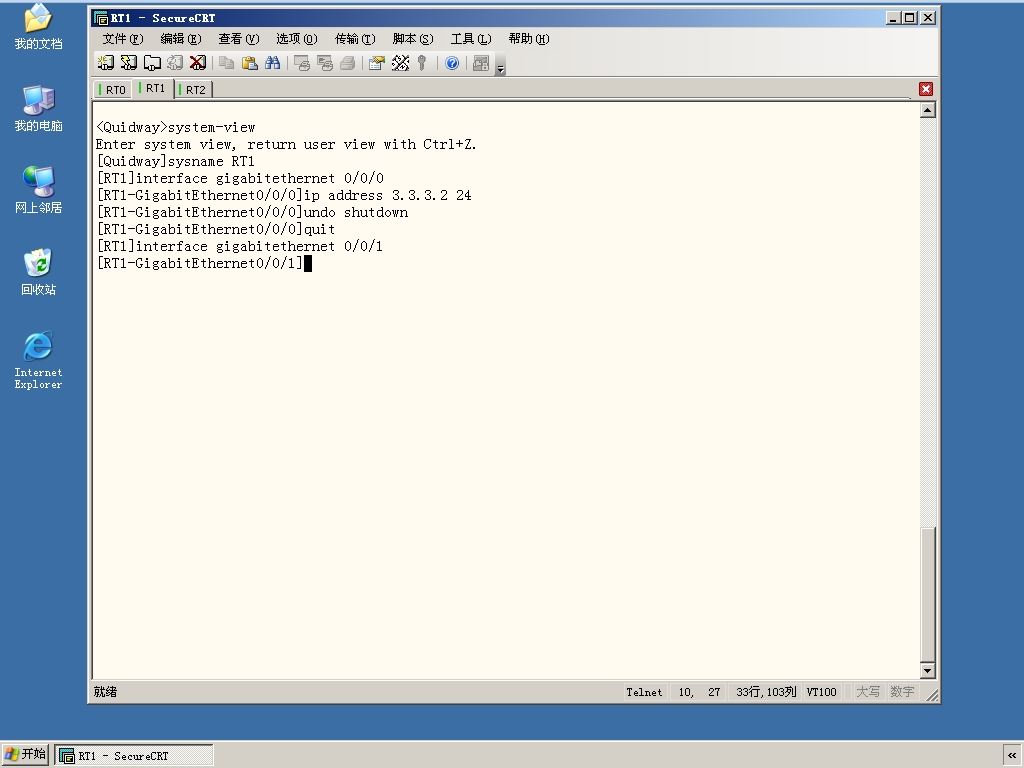Click the Disconnect red X icon
Image resolution: width=1024 pixels, height=768 pixels.
[x=197, y=63]
